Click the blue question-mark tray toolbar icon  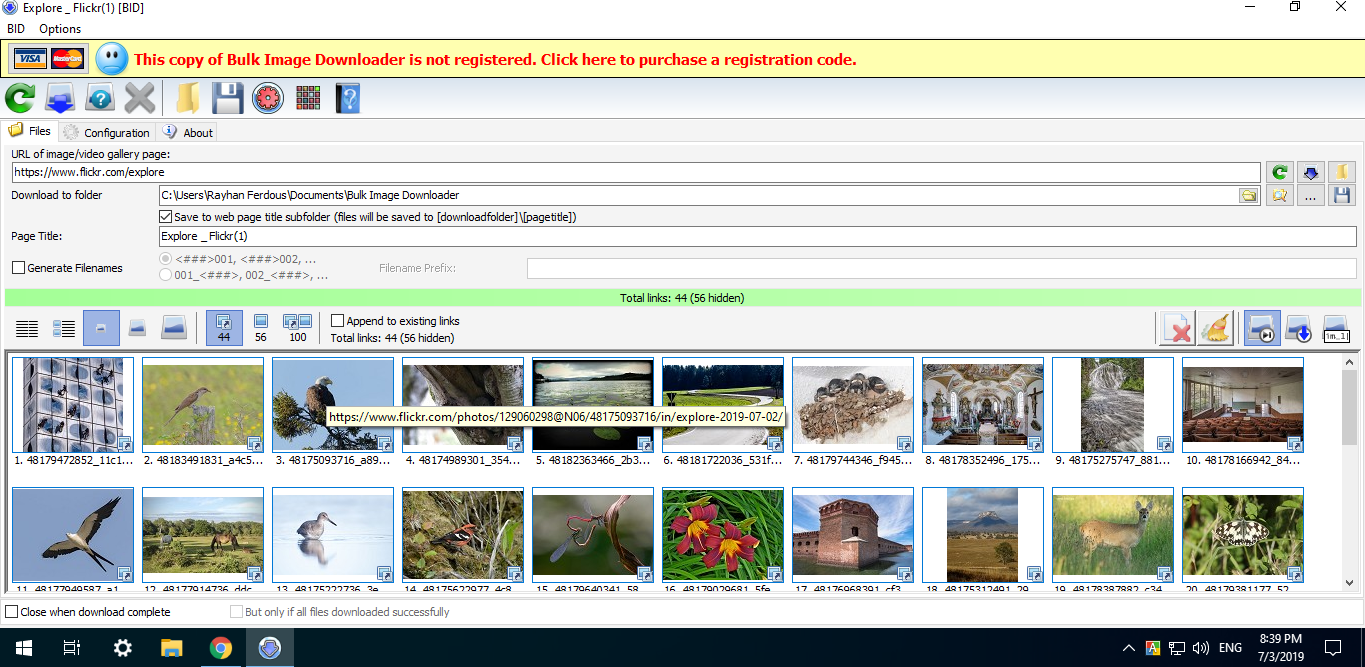100,98
